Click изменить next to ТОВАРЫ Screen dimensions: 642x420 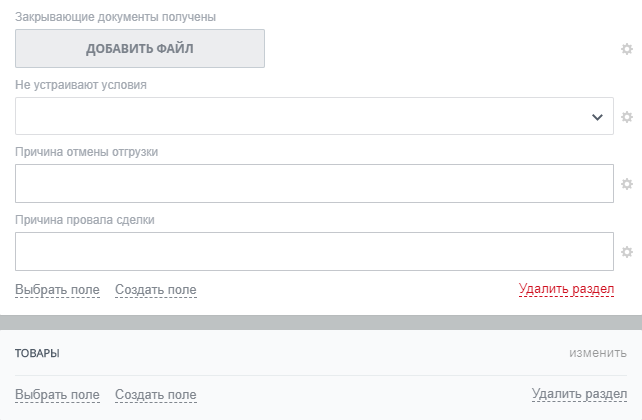click(598, 353)
